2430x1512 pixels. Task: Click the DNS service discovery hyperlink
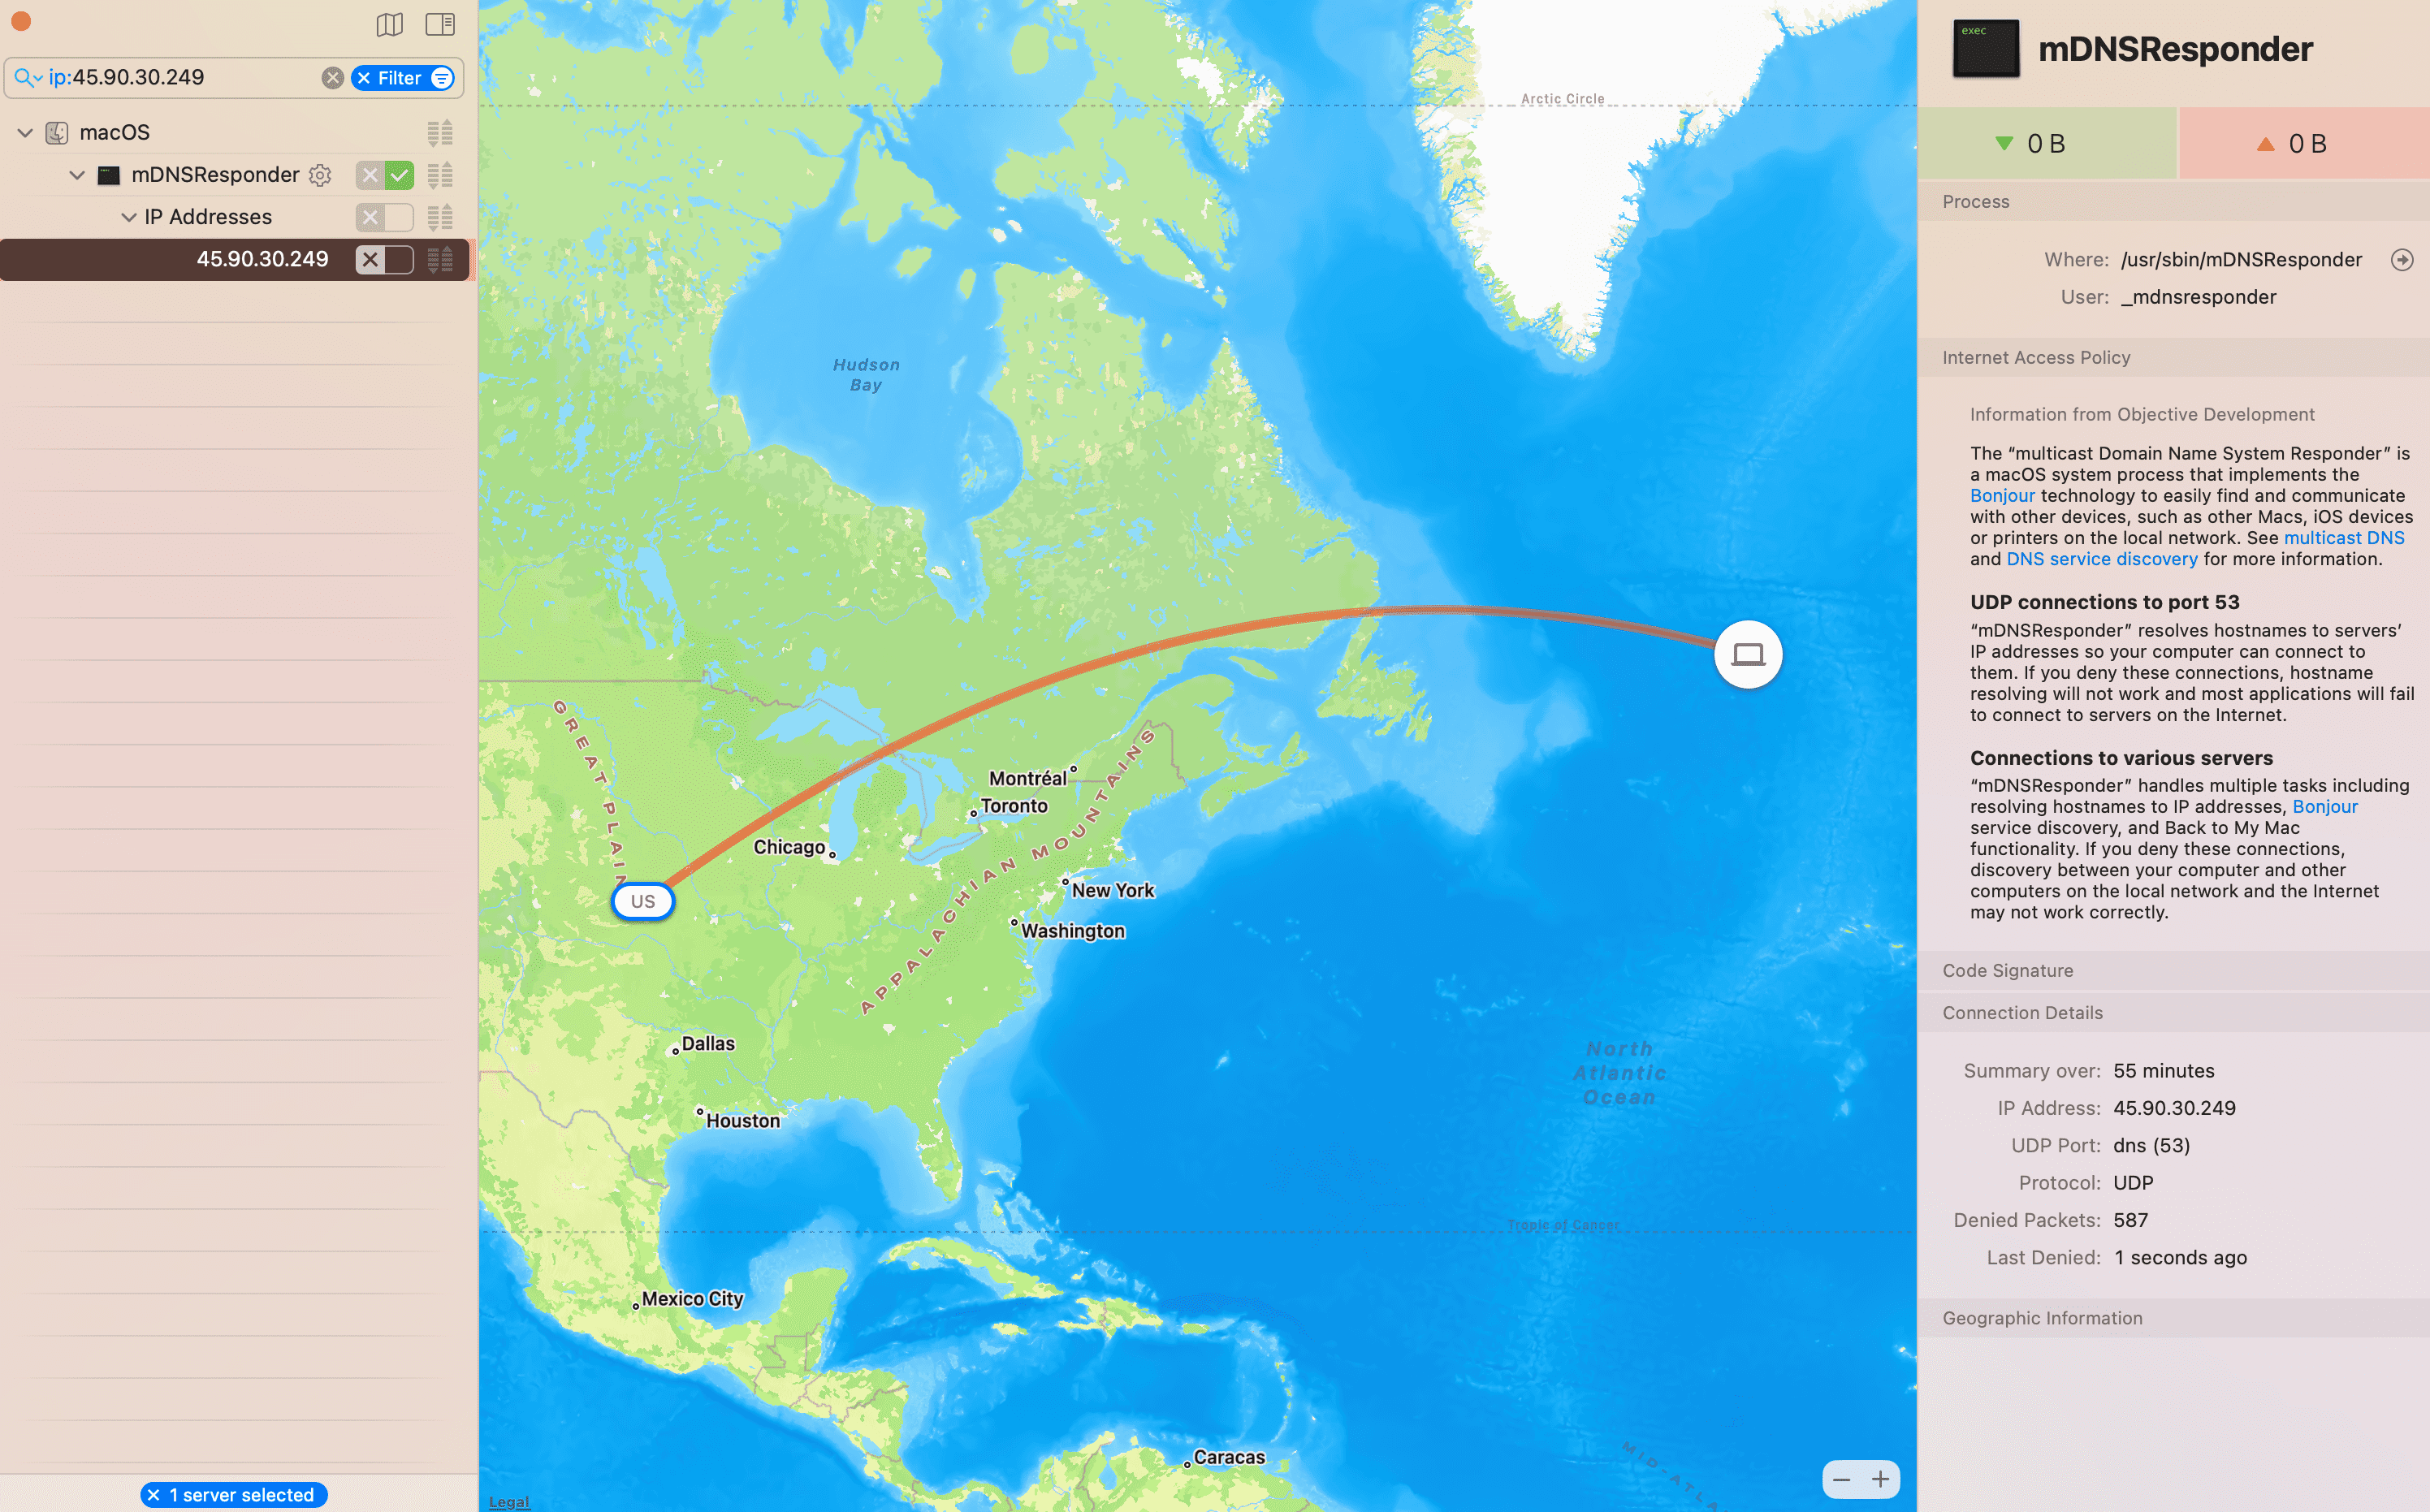point(2103,557)
